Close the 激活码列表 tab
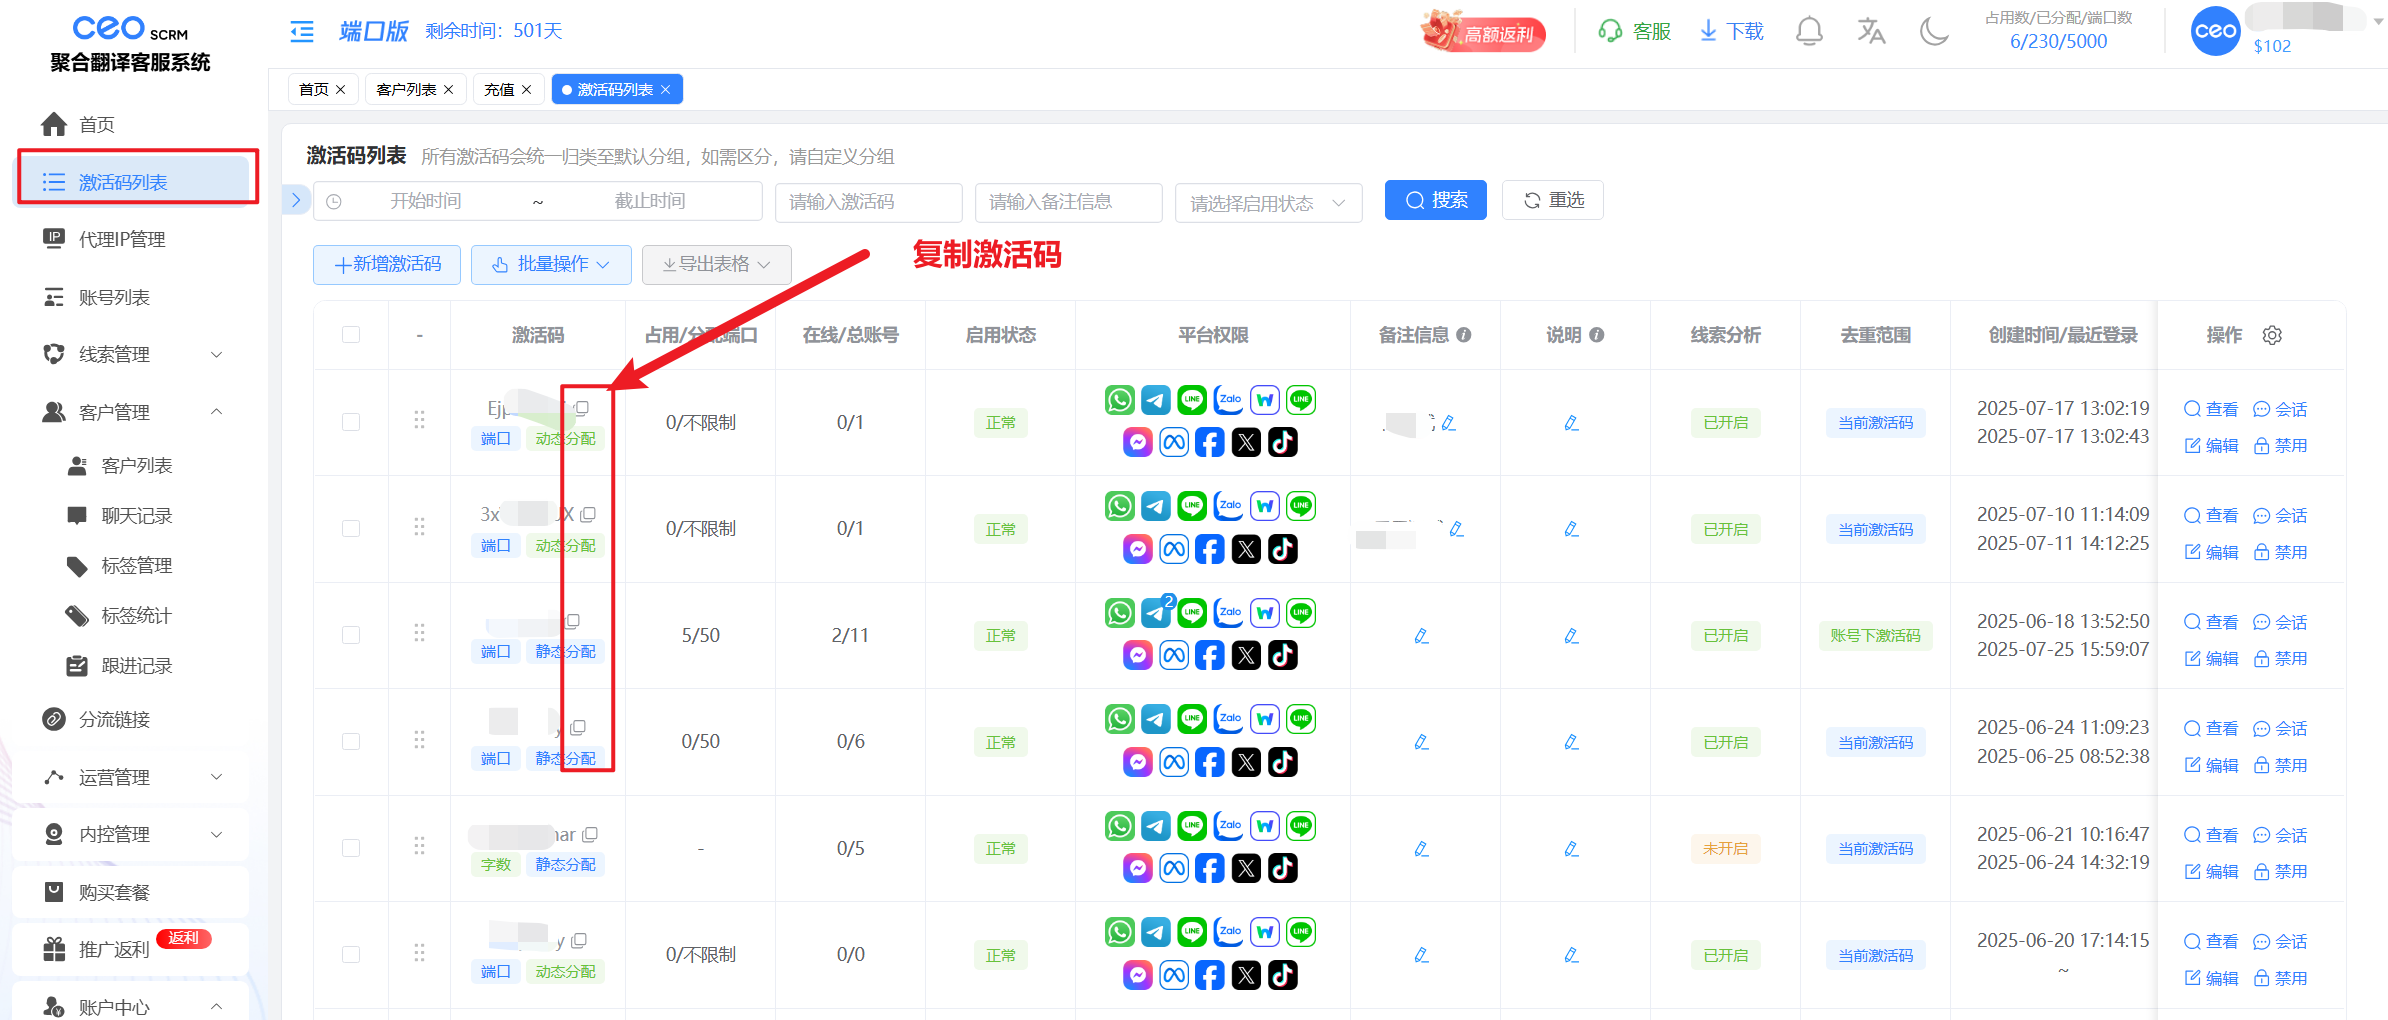This screenshot has height=1020, width=2388. 666,90
